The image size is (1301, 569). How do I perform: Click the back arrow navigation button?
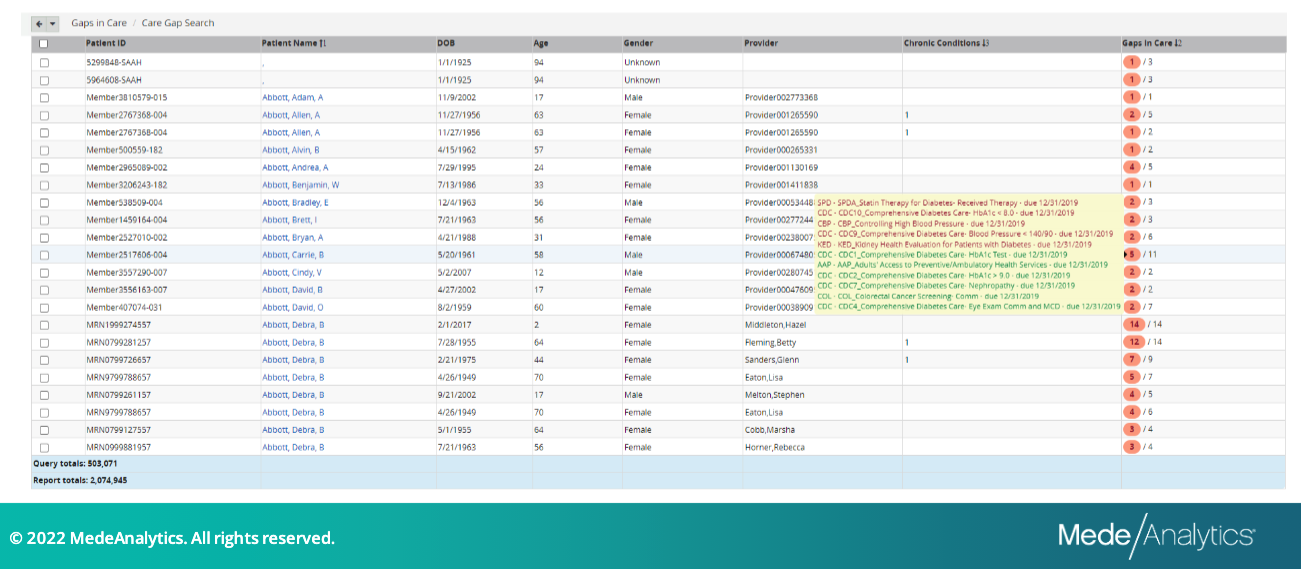pyautogui.click(x=39, y=23)
